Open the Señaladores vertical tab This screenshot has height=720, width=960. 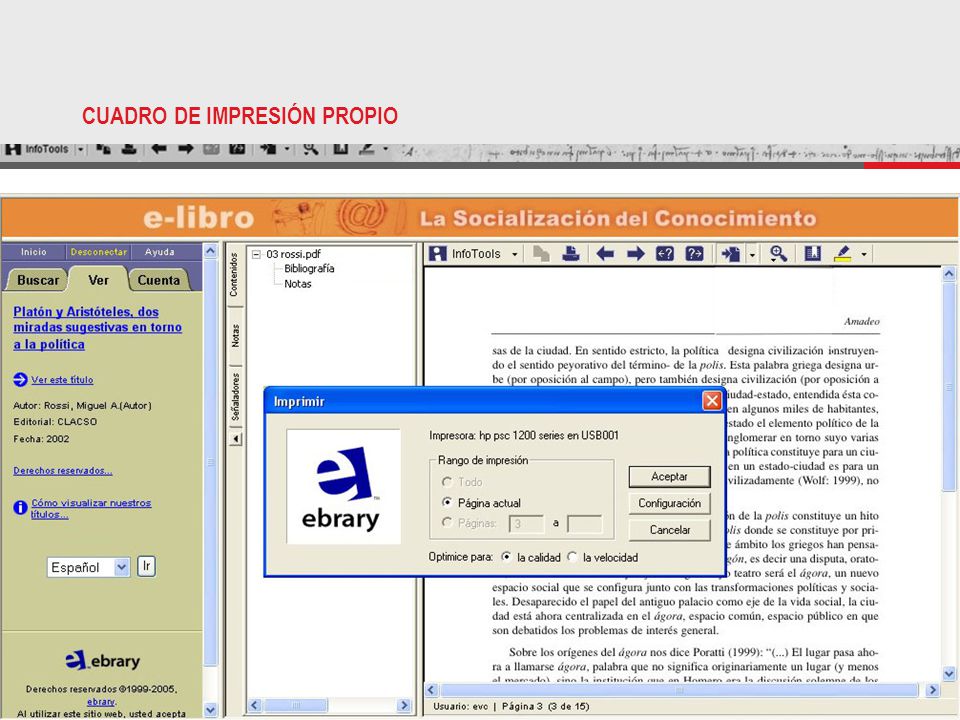235,397
